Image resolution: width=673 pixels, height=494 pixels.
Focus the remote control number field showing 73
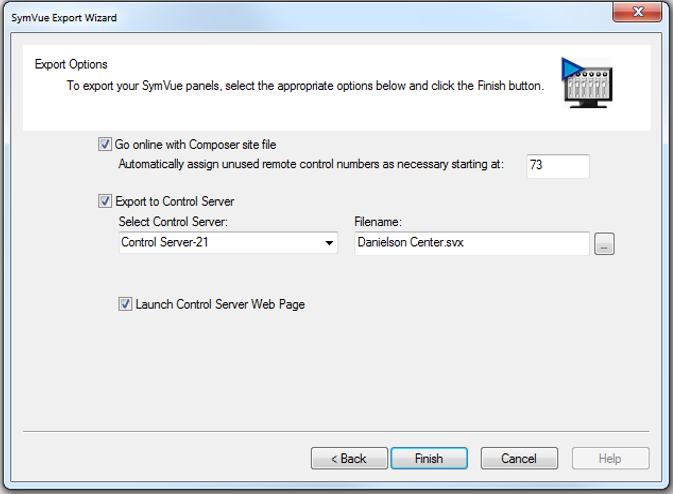[x=558, y=166]
